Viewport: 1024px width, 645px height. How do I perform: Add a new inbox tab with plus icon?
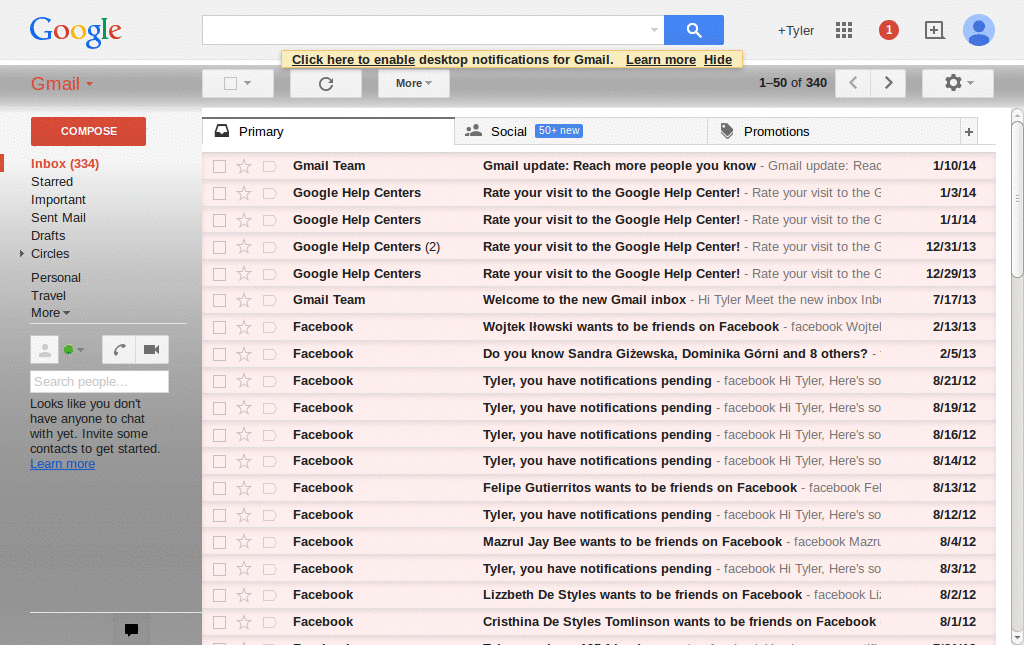coord(968,132)
